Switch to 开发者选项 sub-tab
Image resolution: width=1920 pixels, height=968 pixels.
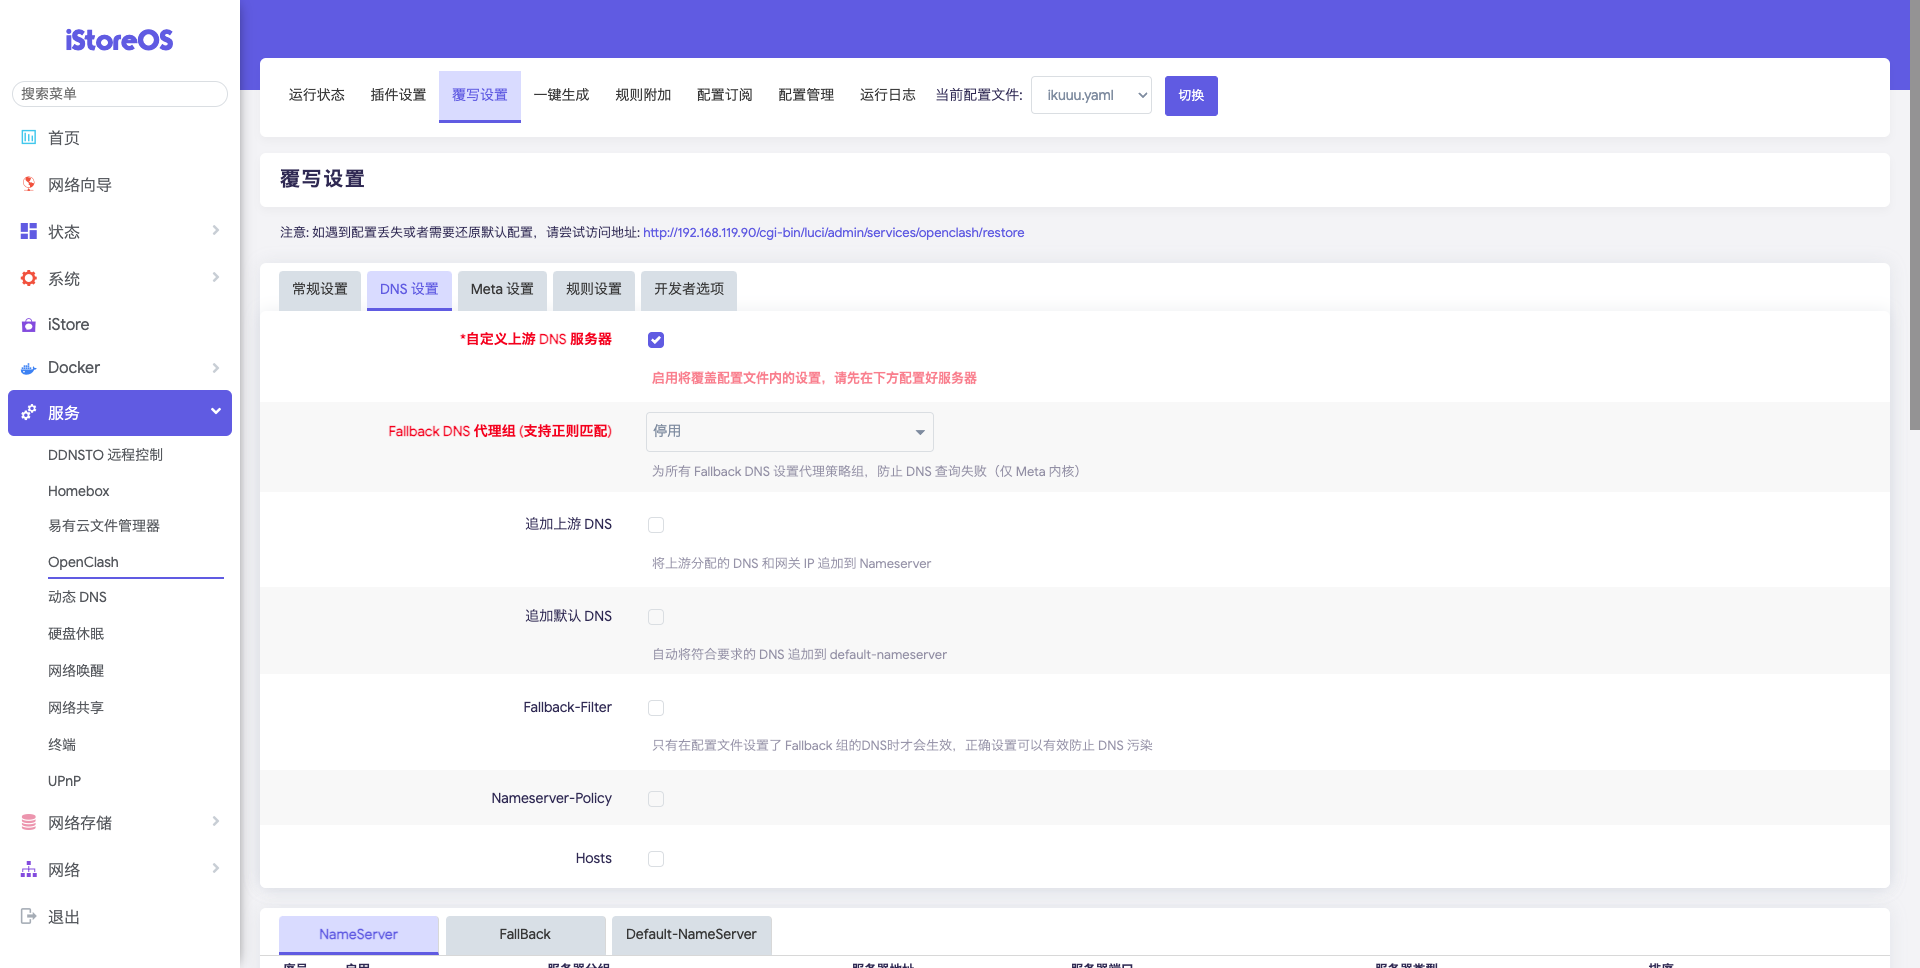pyautogui.click(x=689, y=290)
